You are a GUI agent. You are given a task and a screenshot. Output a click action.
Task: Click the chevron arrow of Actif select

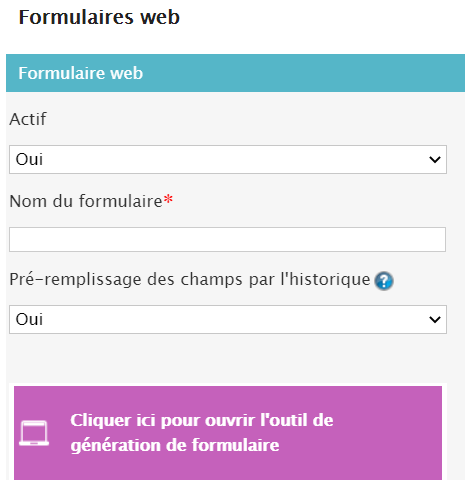coord(435,160)
